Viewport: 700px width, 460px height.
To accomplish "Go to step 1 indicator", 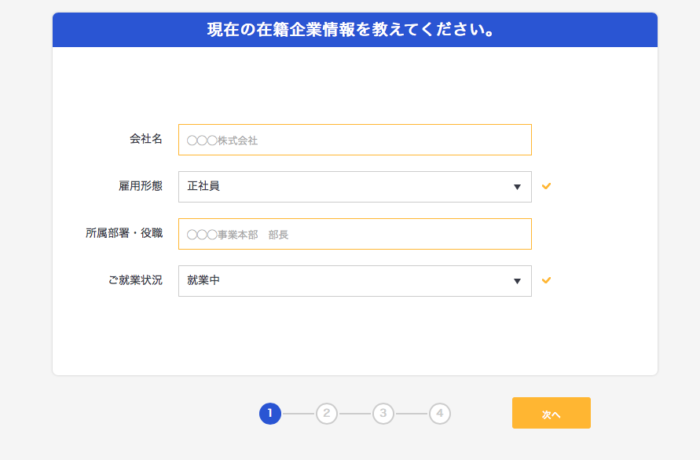I will tap(270, 414).
